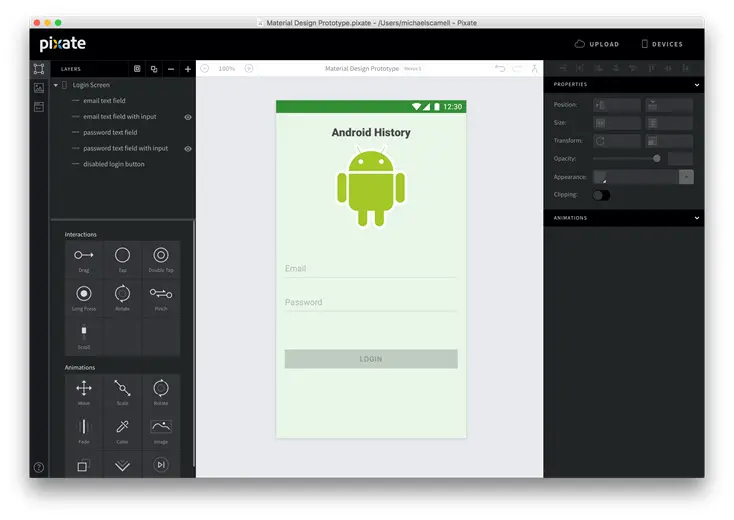
Task: Add a new layer with plus icon
Action: pos(188,69)
